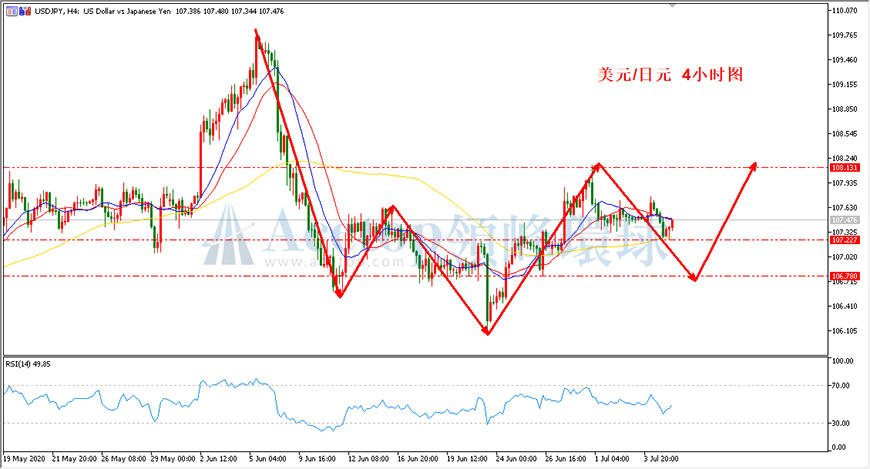The image size is (870, 469).
Task: Click the RSI(14) 49.85 indicator label
Action: pyautogui.click(x=28, y=364)
